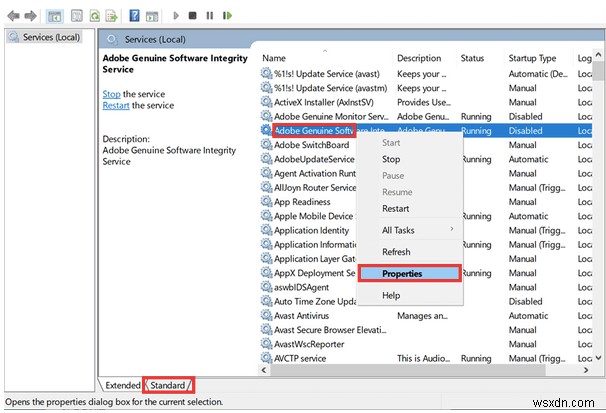The image size is (606, 413).
Task: Click 'This is Audio...' description cell
Action: tap(424, 358)
